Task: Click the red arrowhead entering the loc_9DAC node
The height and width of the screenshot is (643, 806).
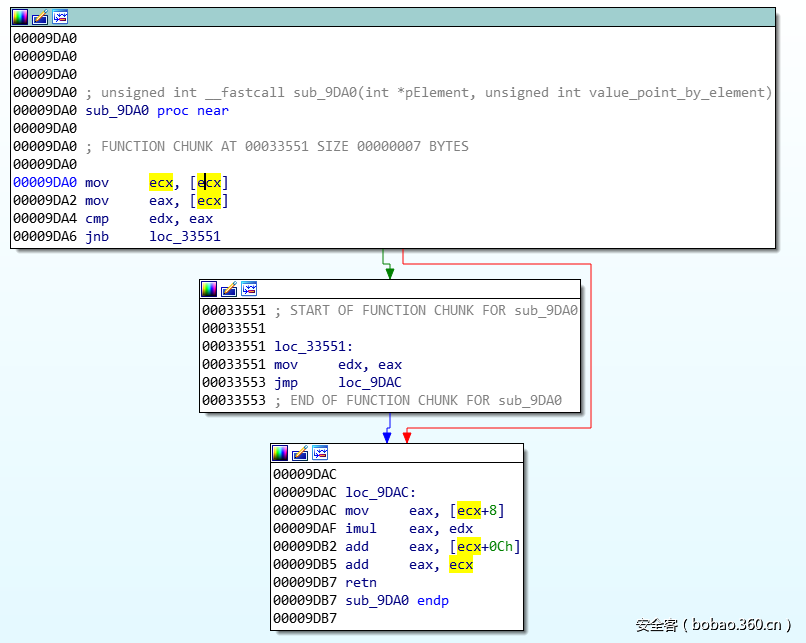Action: pos(407,437)
